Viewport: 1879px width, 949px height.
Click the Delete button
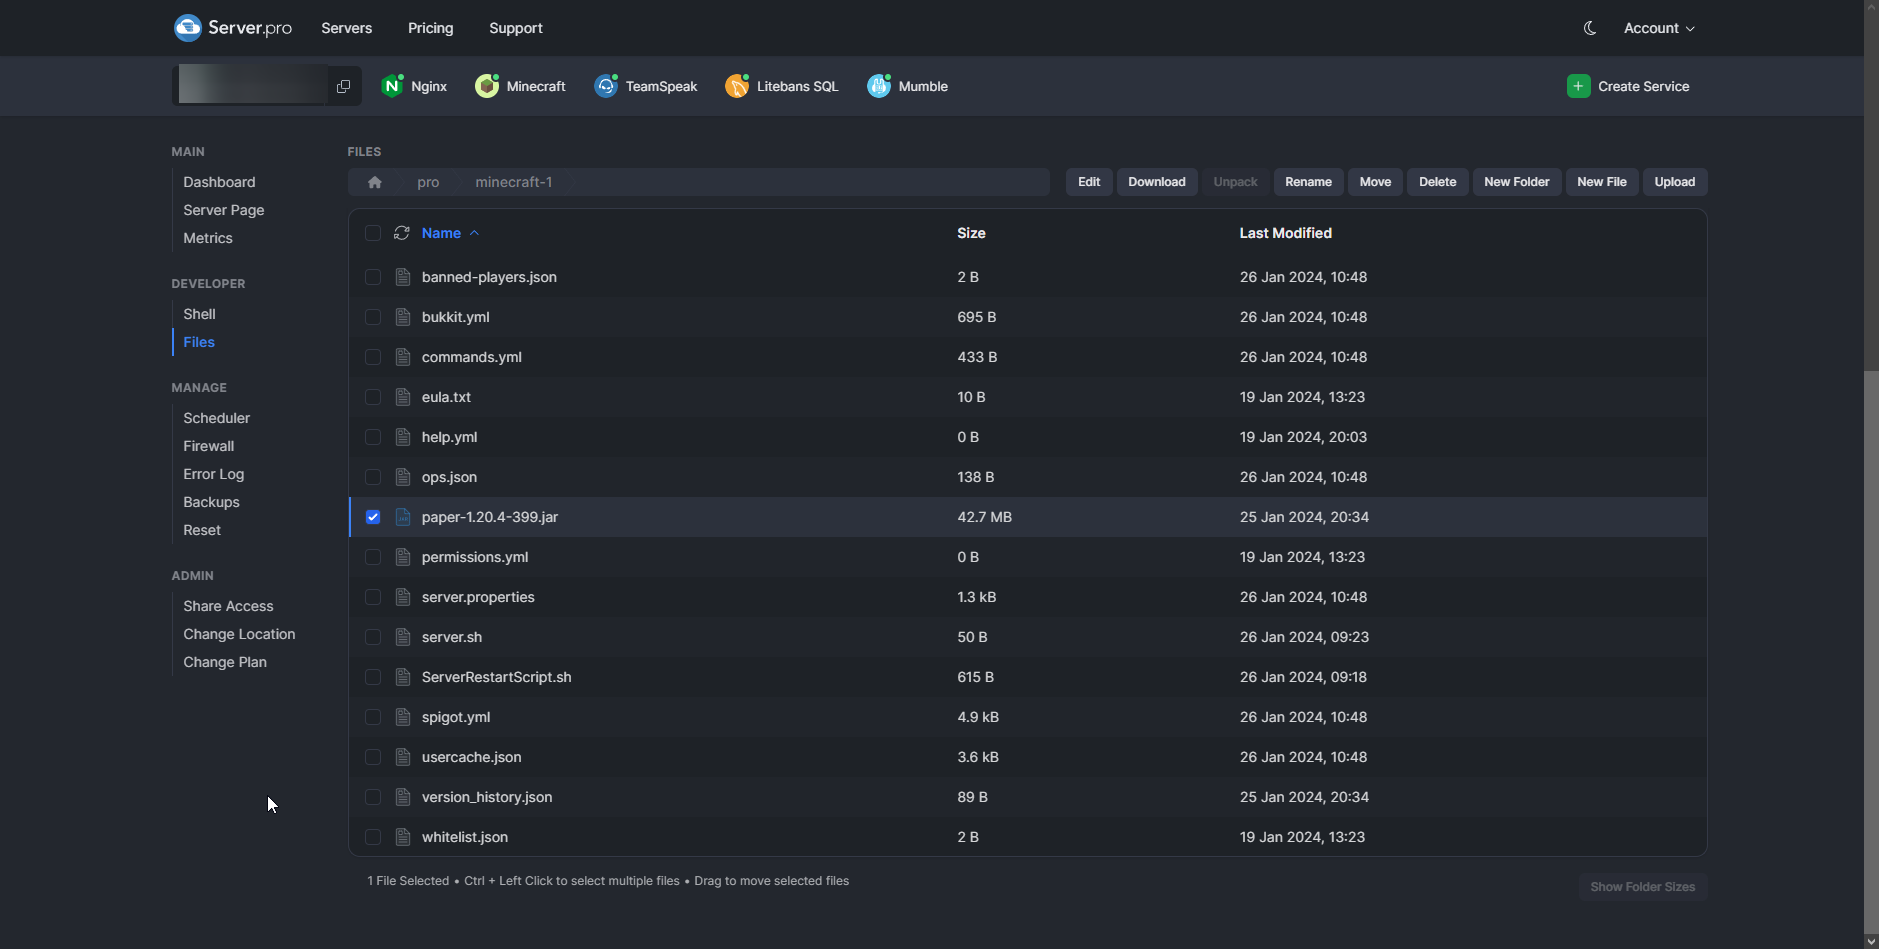pyautogui.click(x=1437, y=182)
